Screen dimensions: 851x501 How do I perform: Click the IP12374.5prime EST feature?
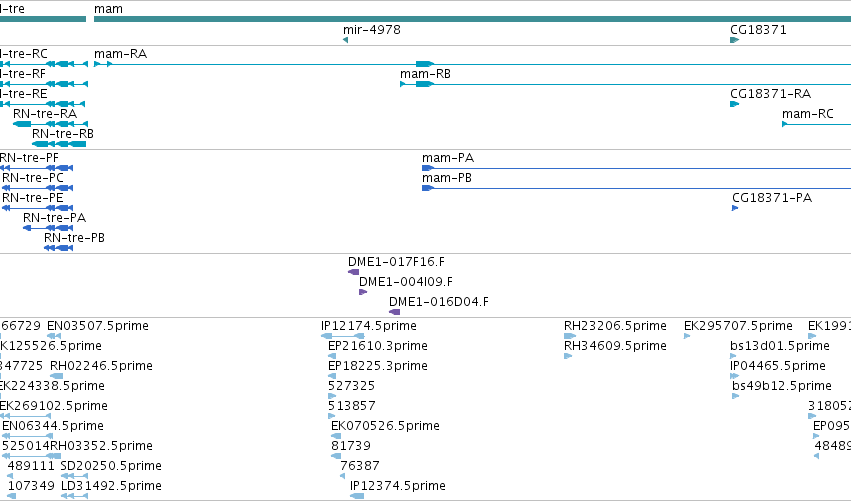(x=357, y=496)
